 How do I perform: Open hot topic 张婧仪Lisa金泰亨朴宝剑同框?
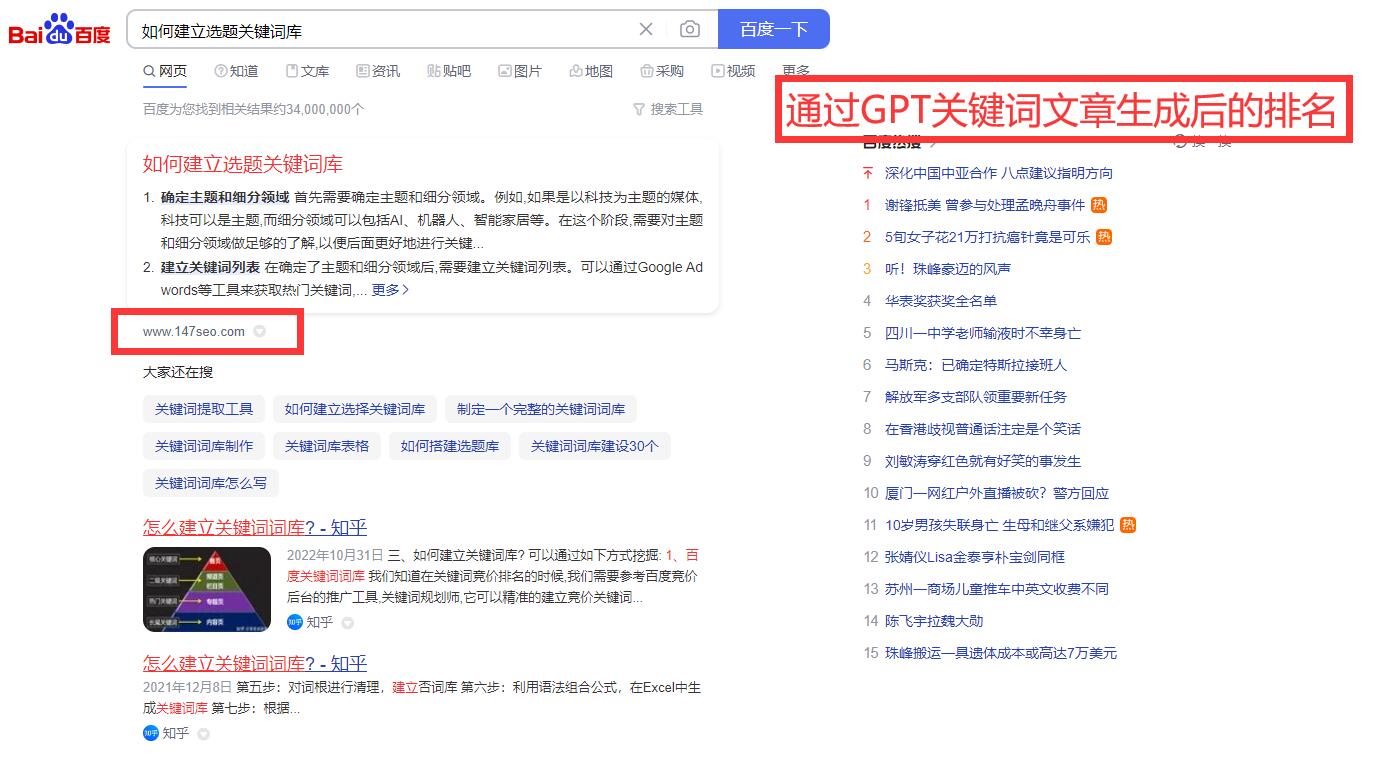[x=975, y=557]
